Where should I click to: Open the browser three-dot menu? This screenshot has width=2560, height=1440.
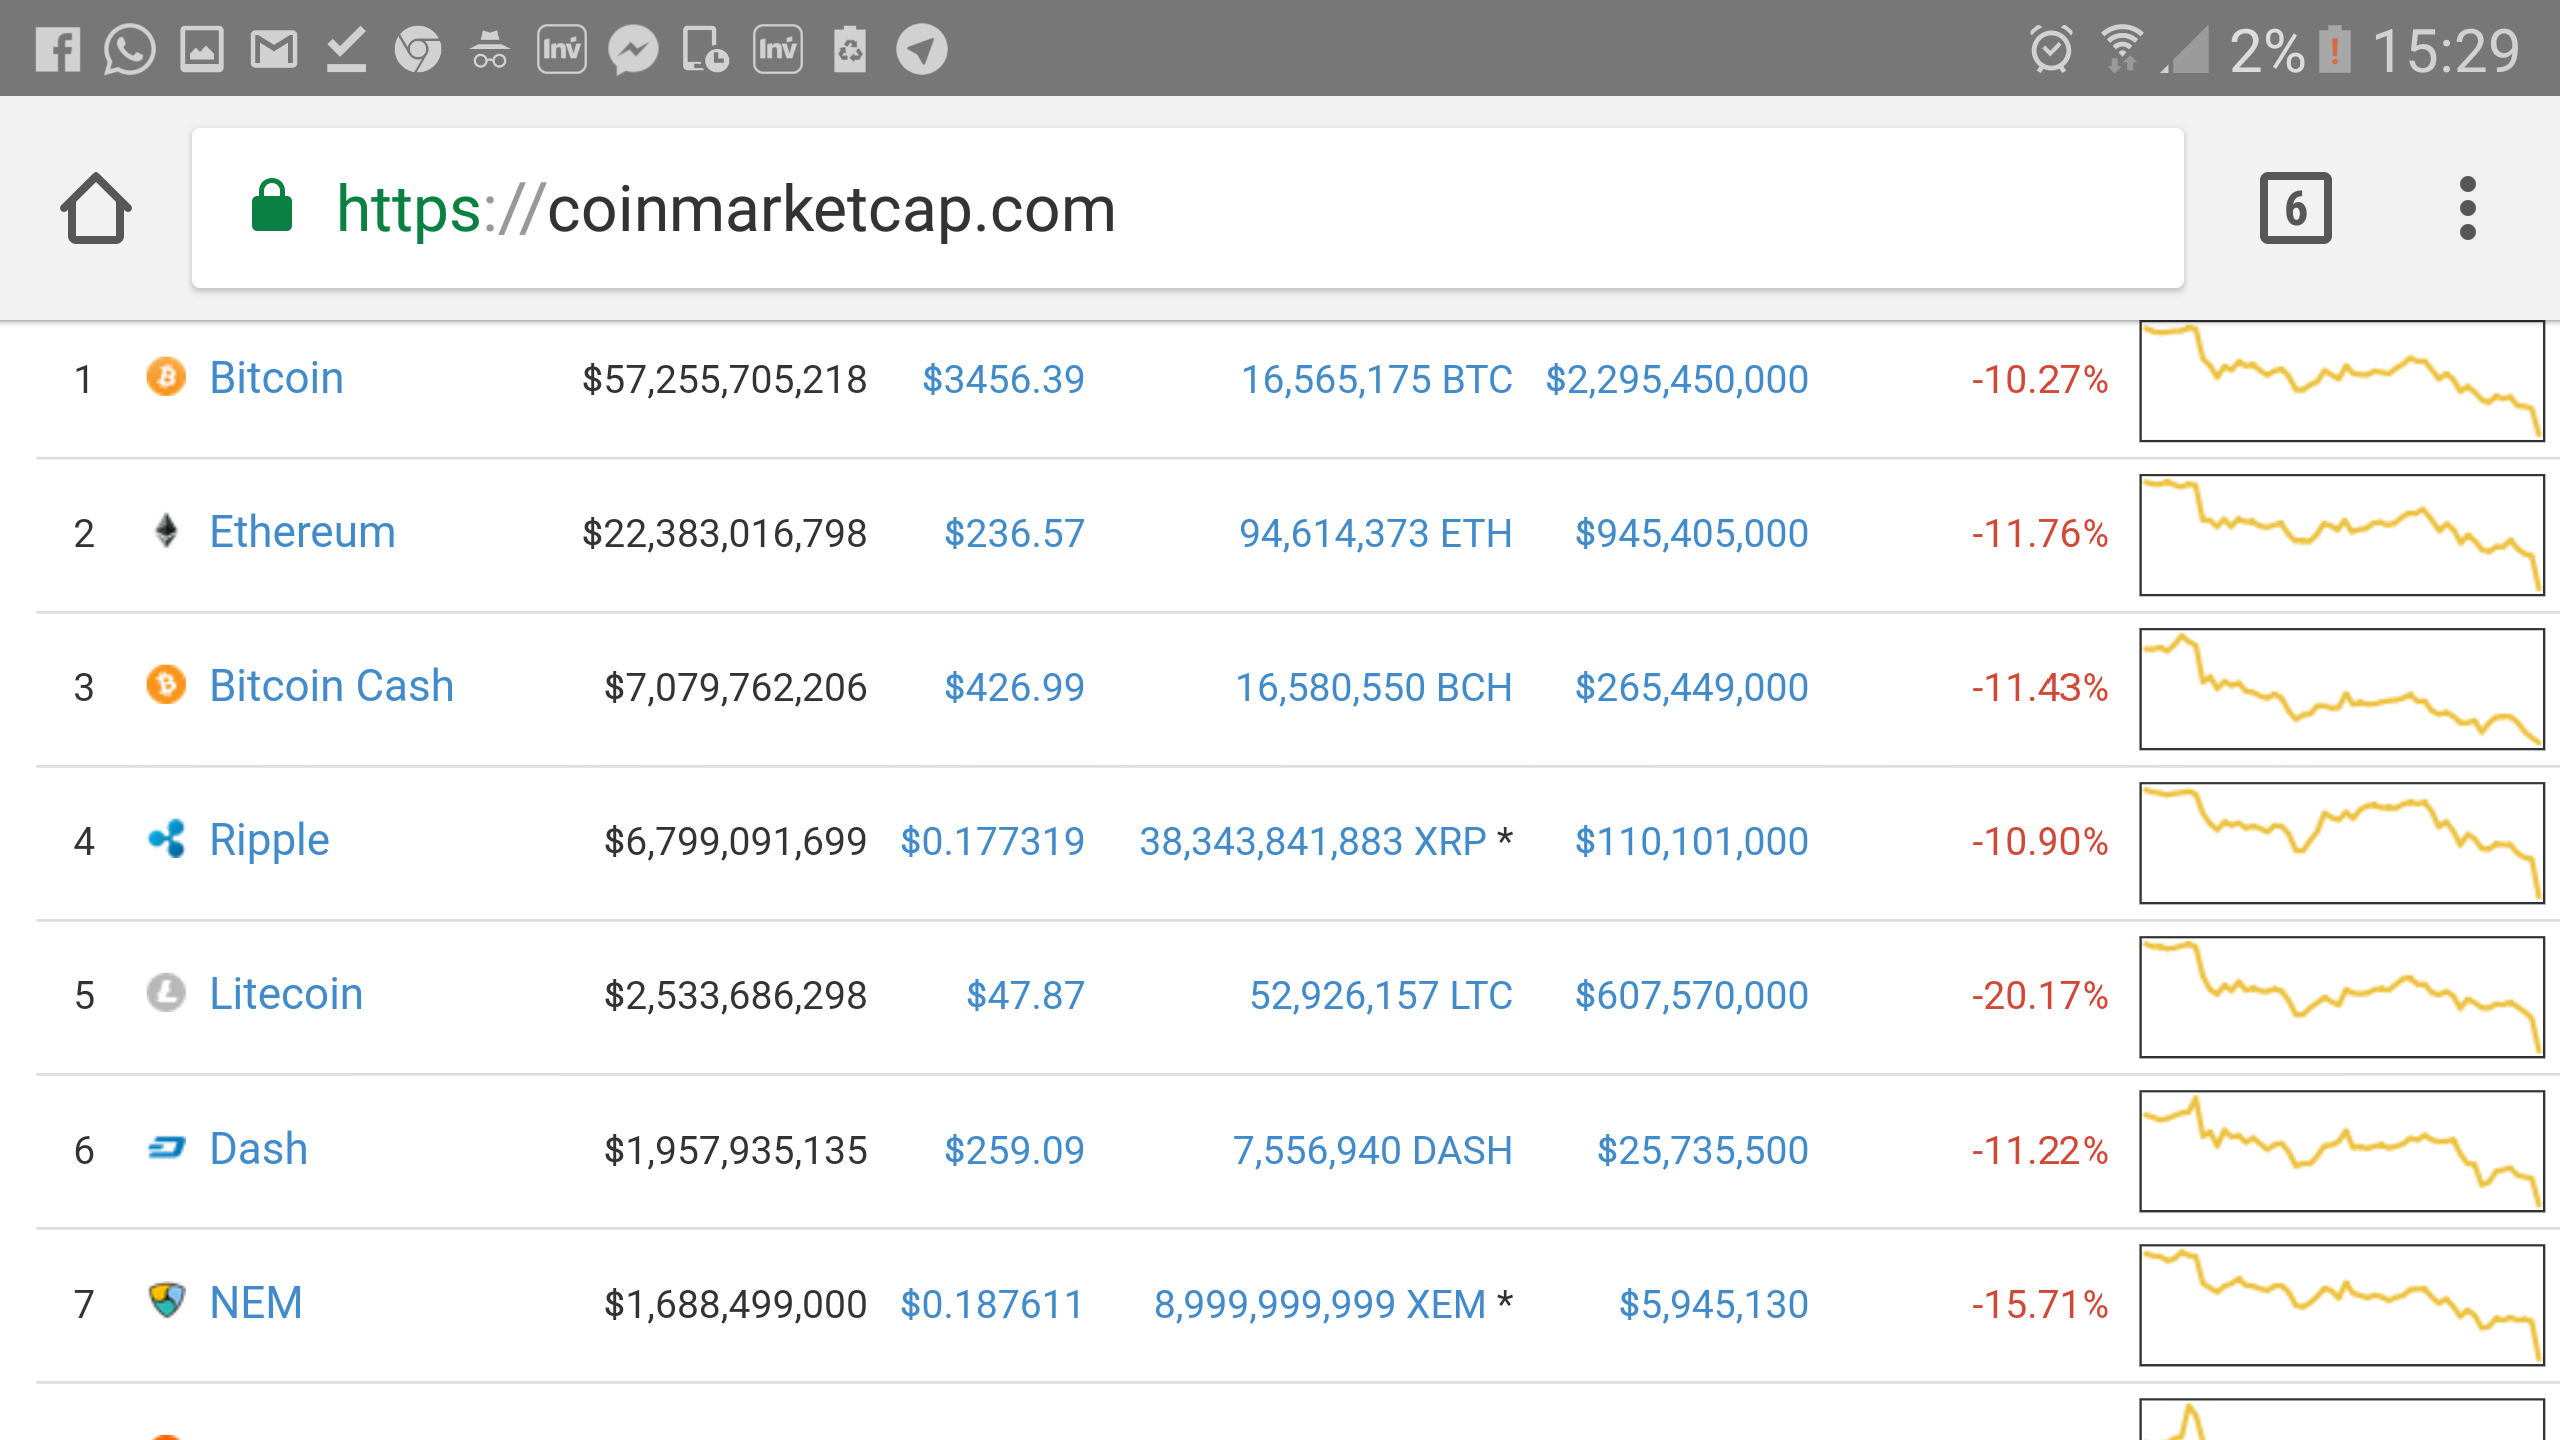pos(2467,208)
